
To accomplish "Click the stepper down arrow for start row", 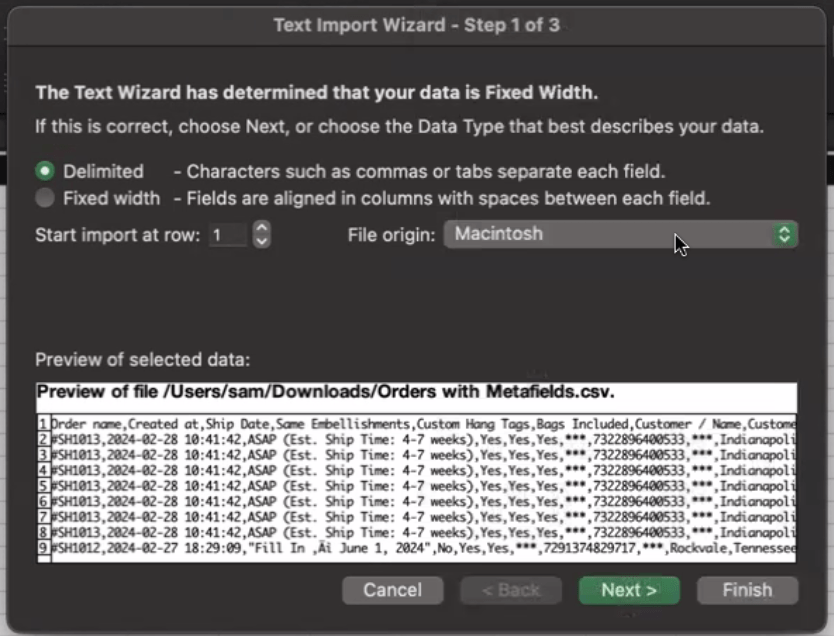I will point(259,240).
